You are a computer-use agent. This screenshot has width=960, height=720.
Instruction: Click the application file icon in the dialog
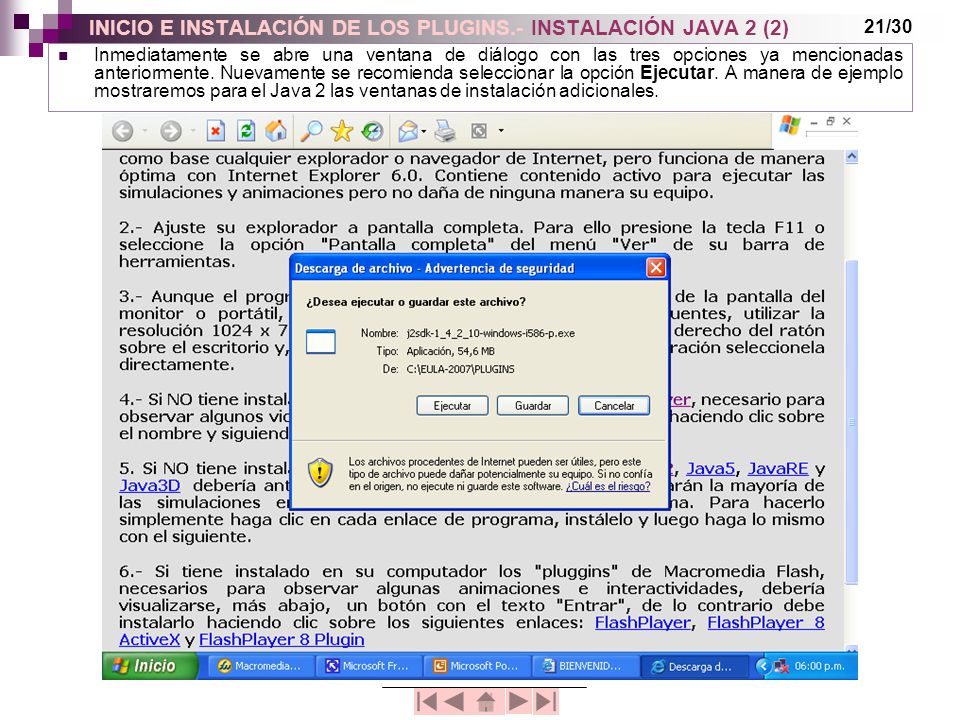pos(321,342)
